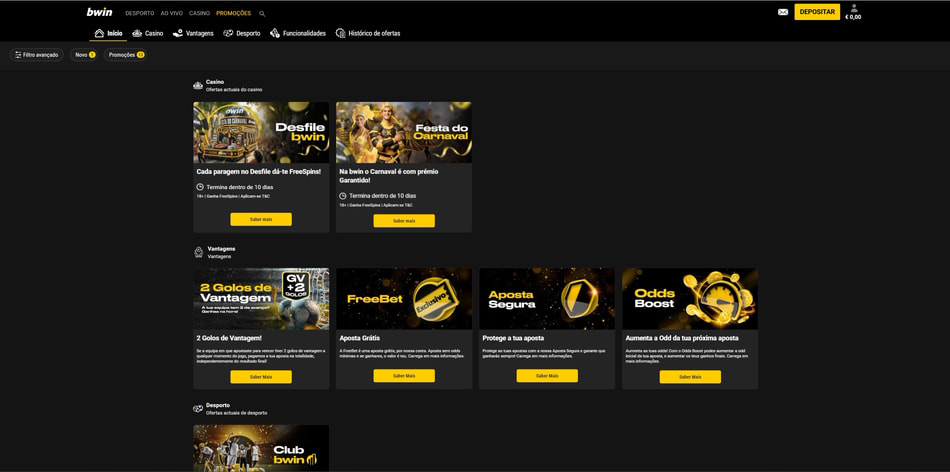Click Saber Mais on Protege a tua aposta

click(547, 376)
